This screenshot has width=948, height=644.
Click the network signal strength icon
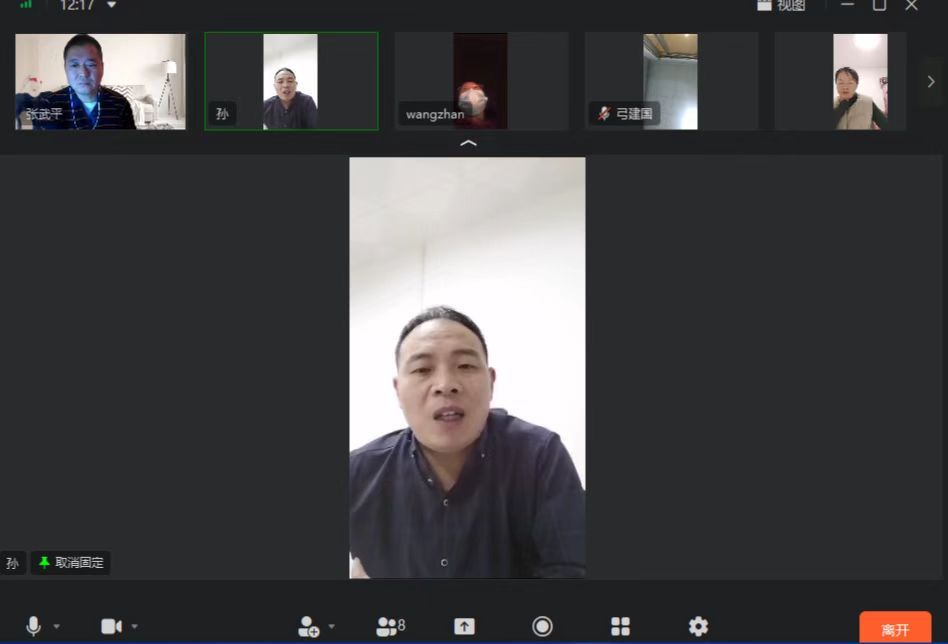point(26,5)
